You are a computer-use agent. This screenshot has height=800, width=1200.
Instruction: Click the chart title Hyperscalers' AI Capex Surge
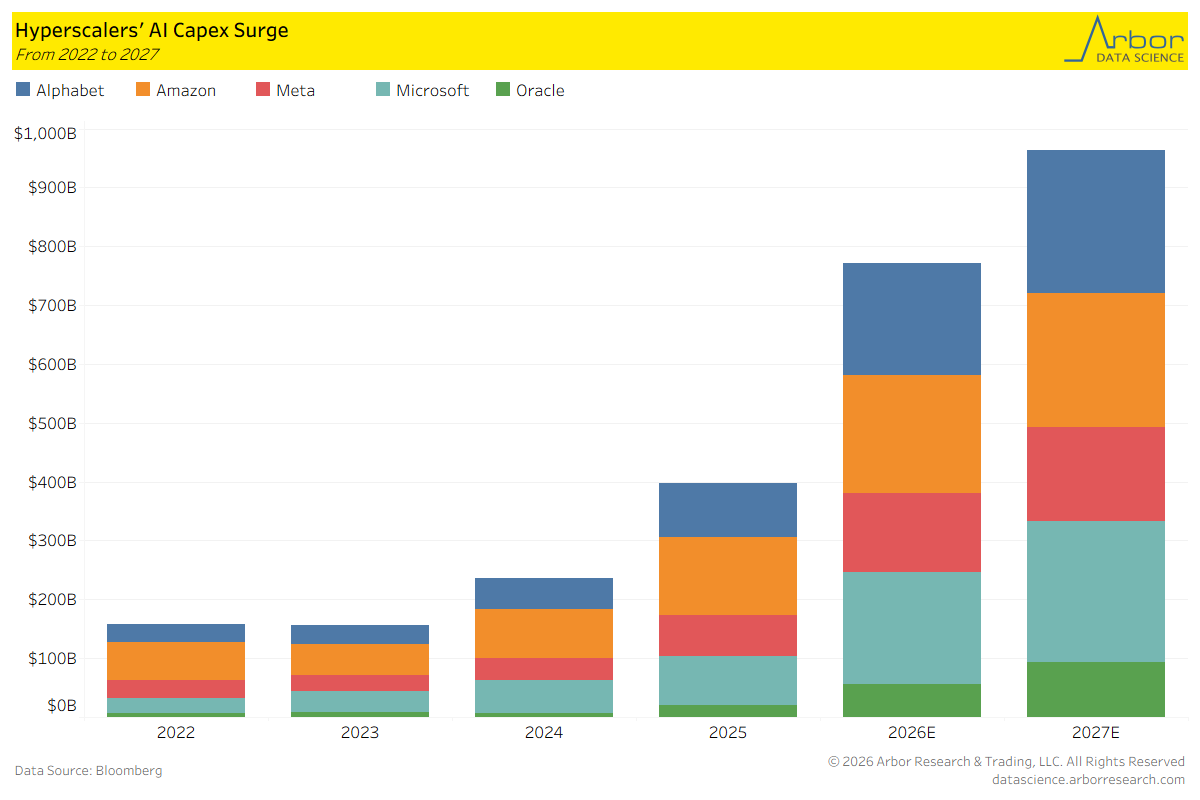151,30
